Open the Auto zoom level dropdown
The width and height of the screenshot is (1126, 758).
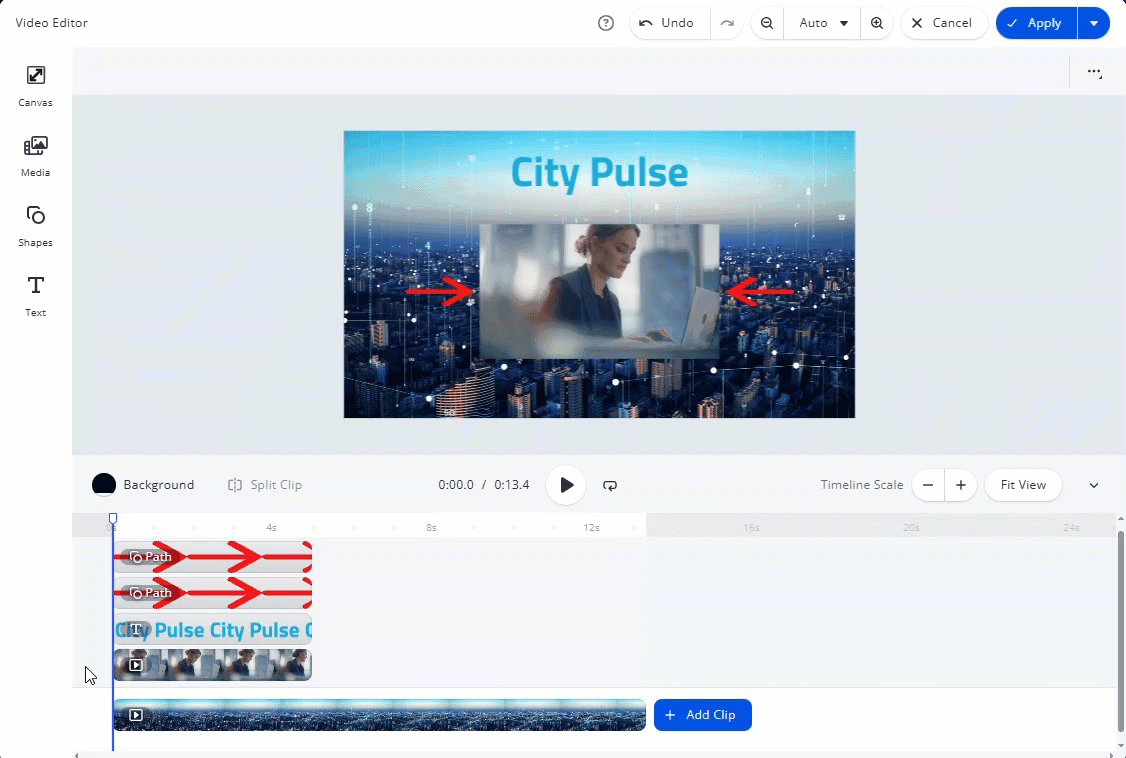coord(823,23)
